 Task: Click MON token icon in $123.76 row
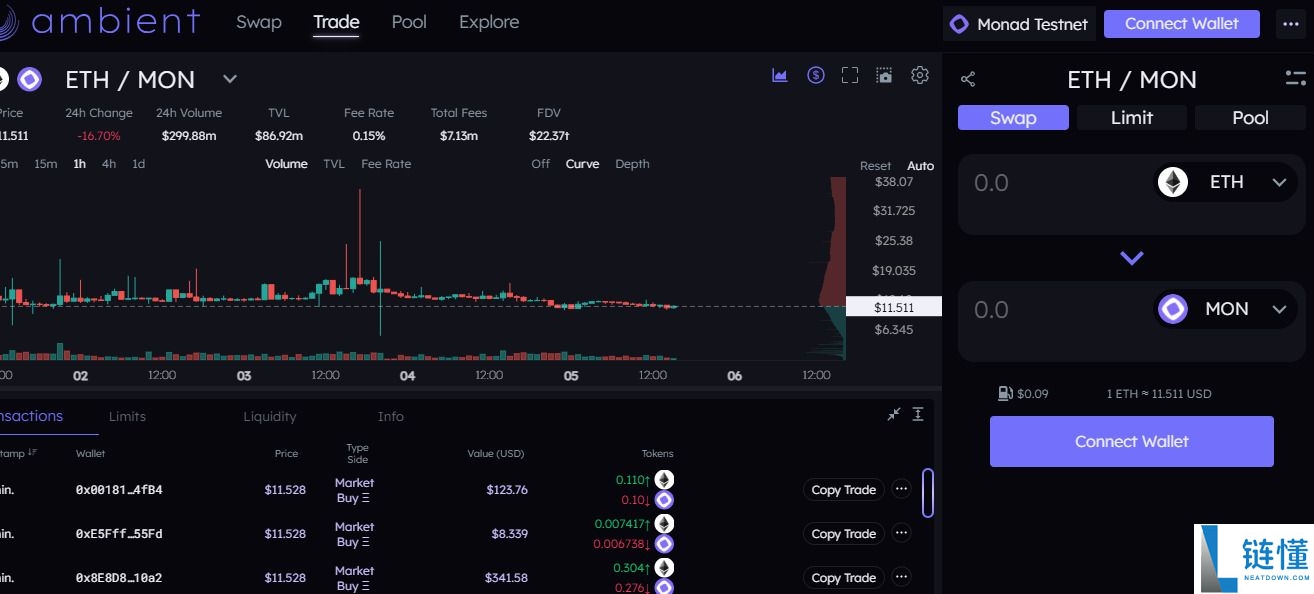tap(664, 500)
